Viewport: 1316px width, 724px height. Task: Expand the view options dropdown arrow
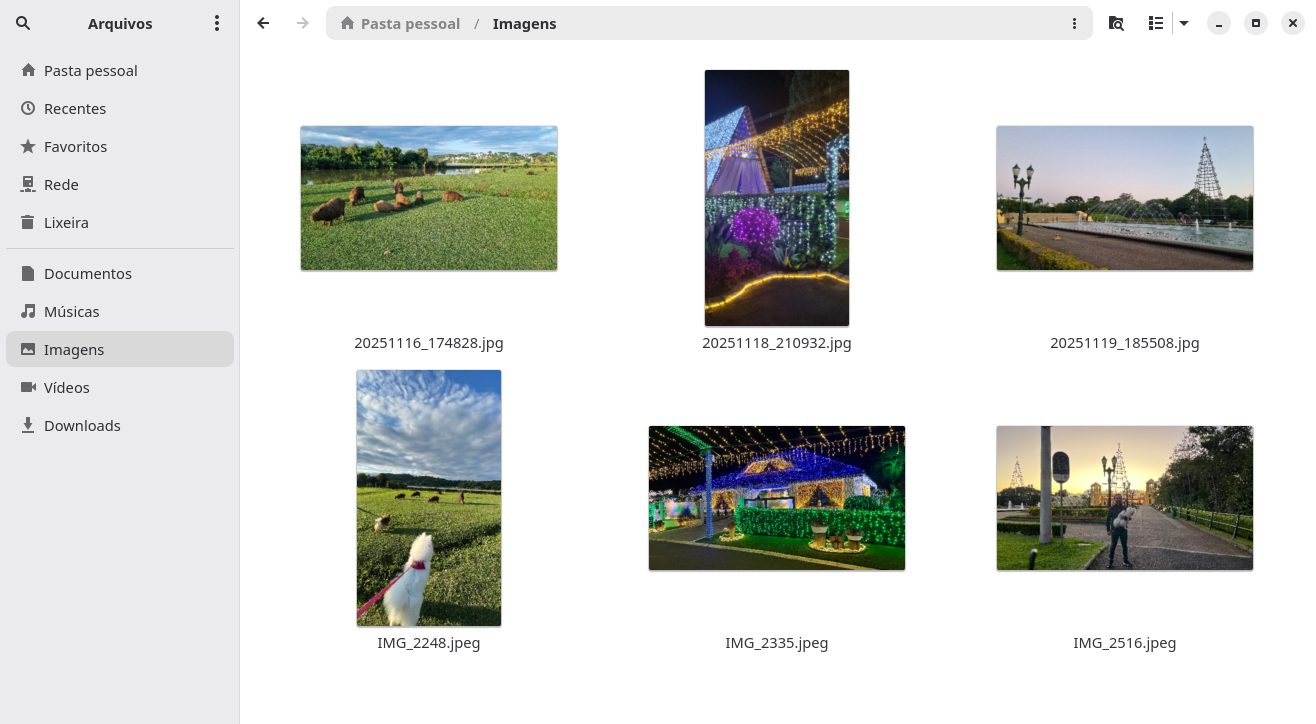1184,23
